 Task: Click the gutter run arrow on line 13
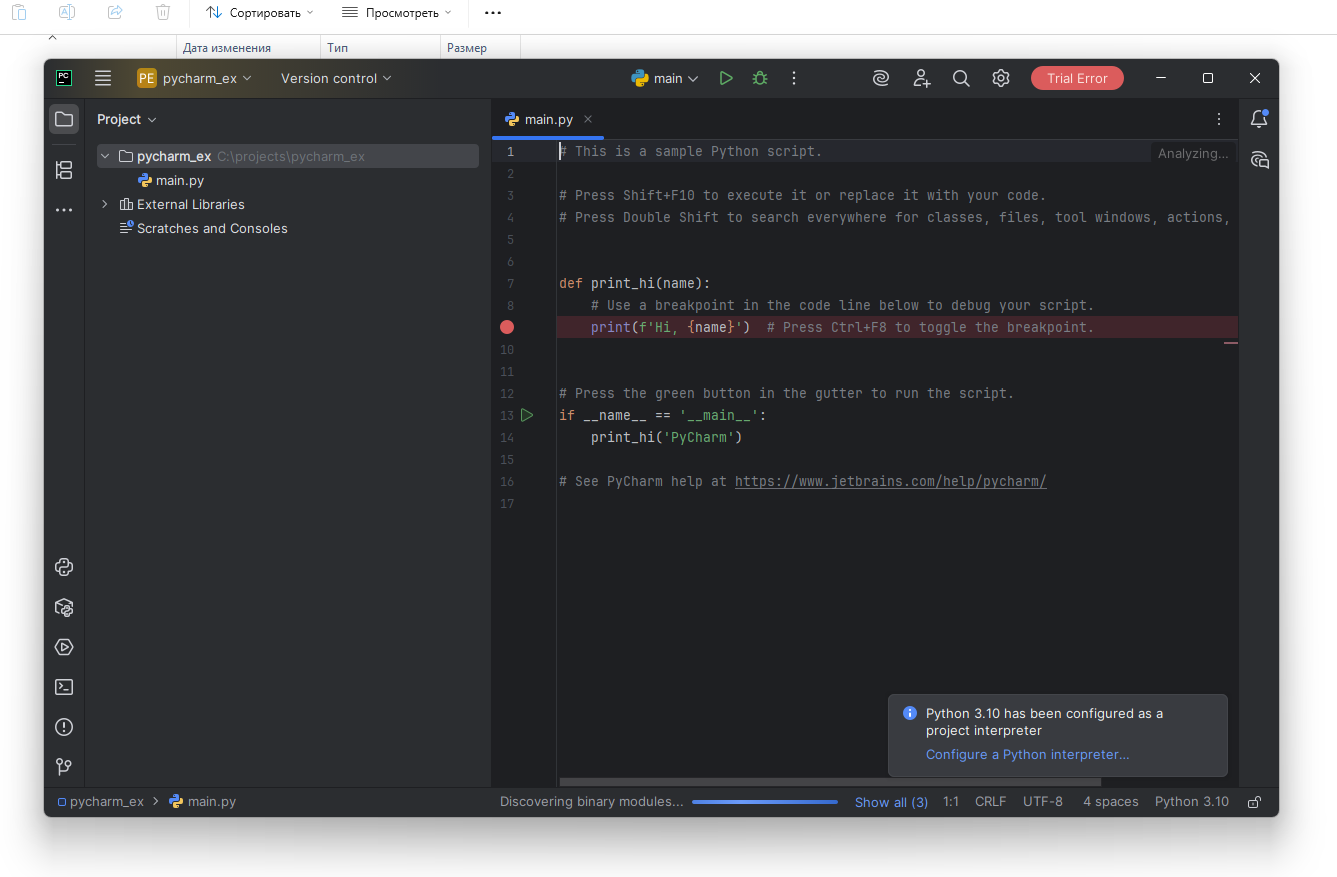pos(527,415)
